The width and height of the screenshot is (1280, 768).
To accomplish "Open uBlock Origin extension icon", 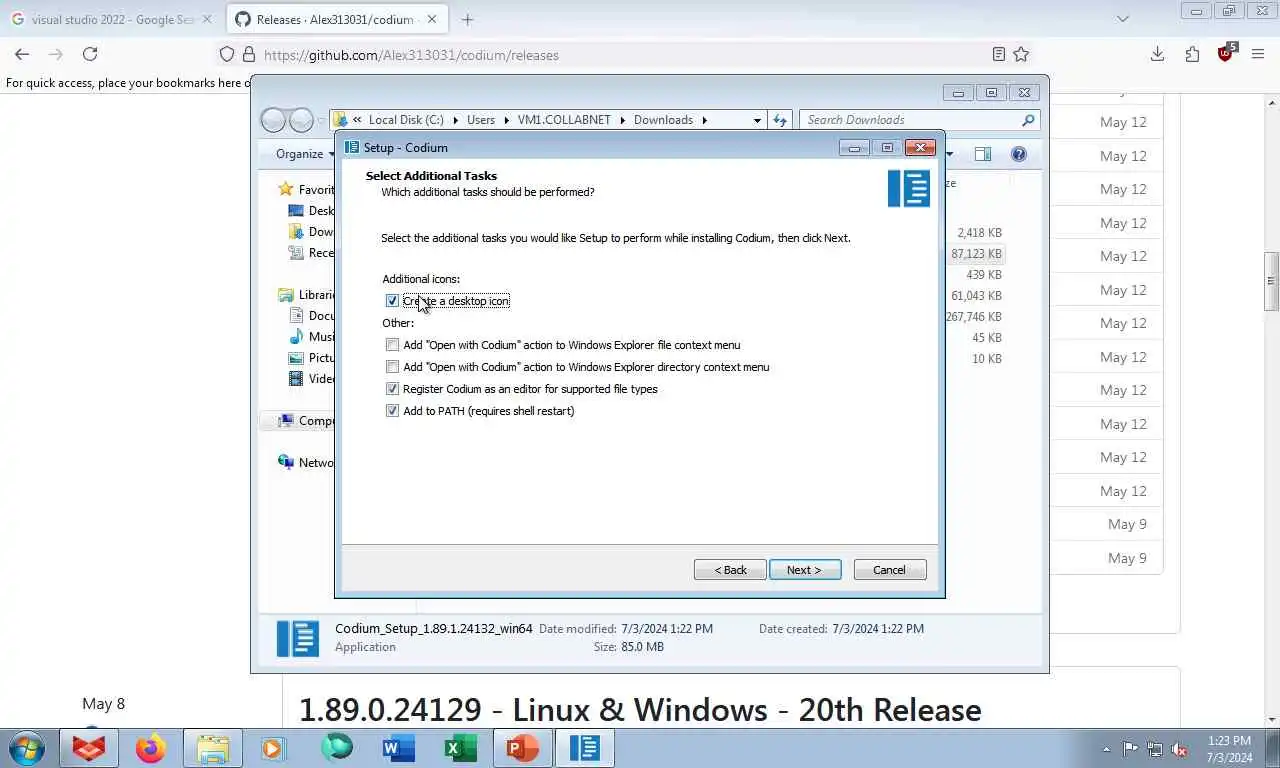I will [x=1226, y=53].
